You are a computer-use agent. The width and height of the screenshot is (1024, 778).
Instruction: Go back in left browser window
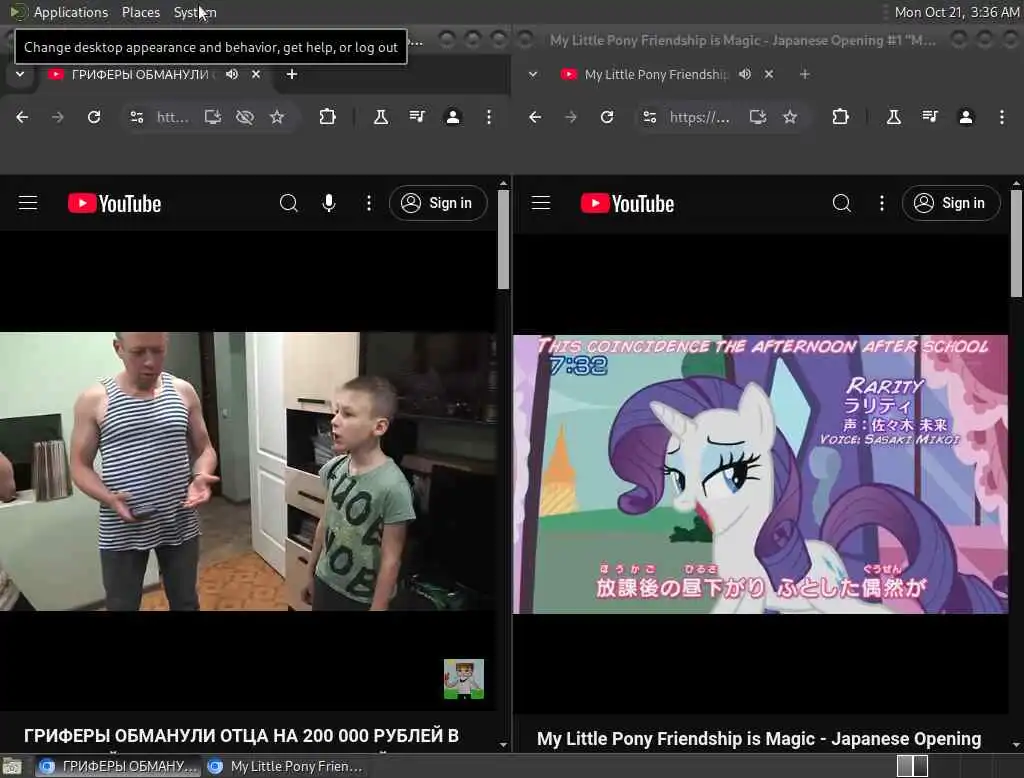click(x=22, y=117)
